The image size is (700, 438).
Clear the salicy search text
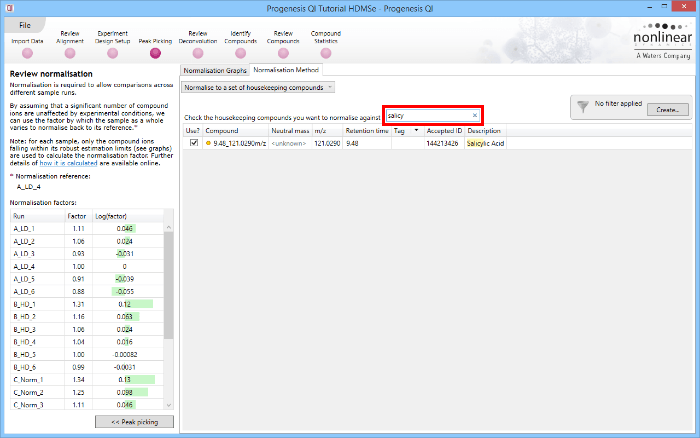click(475, 115)
